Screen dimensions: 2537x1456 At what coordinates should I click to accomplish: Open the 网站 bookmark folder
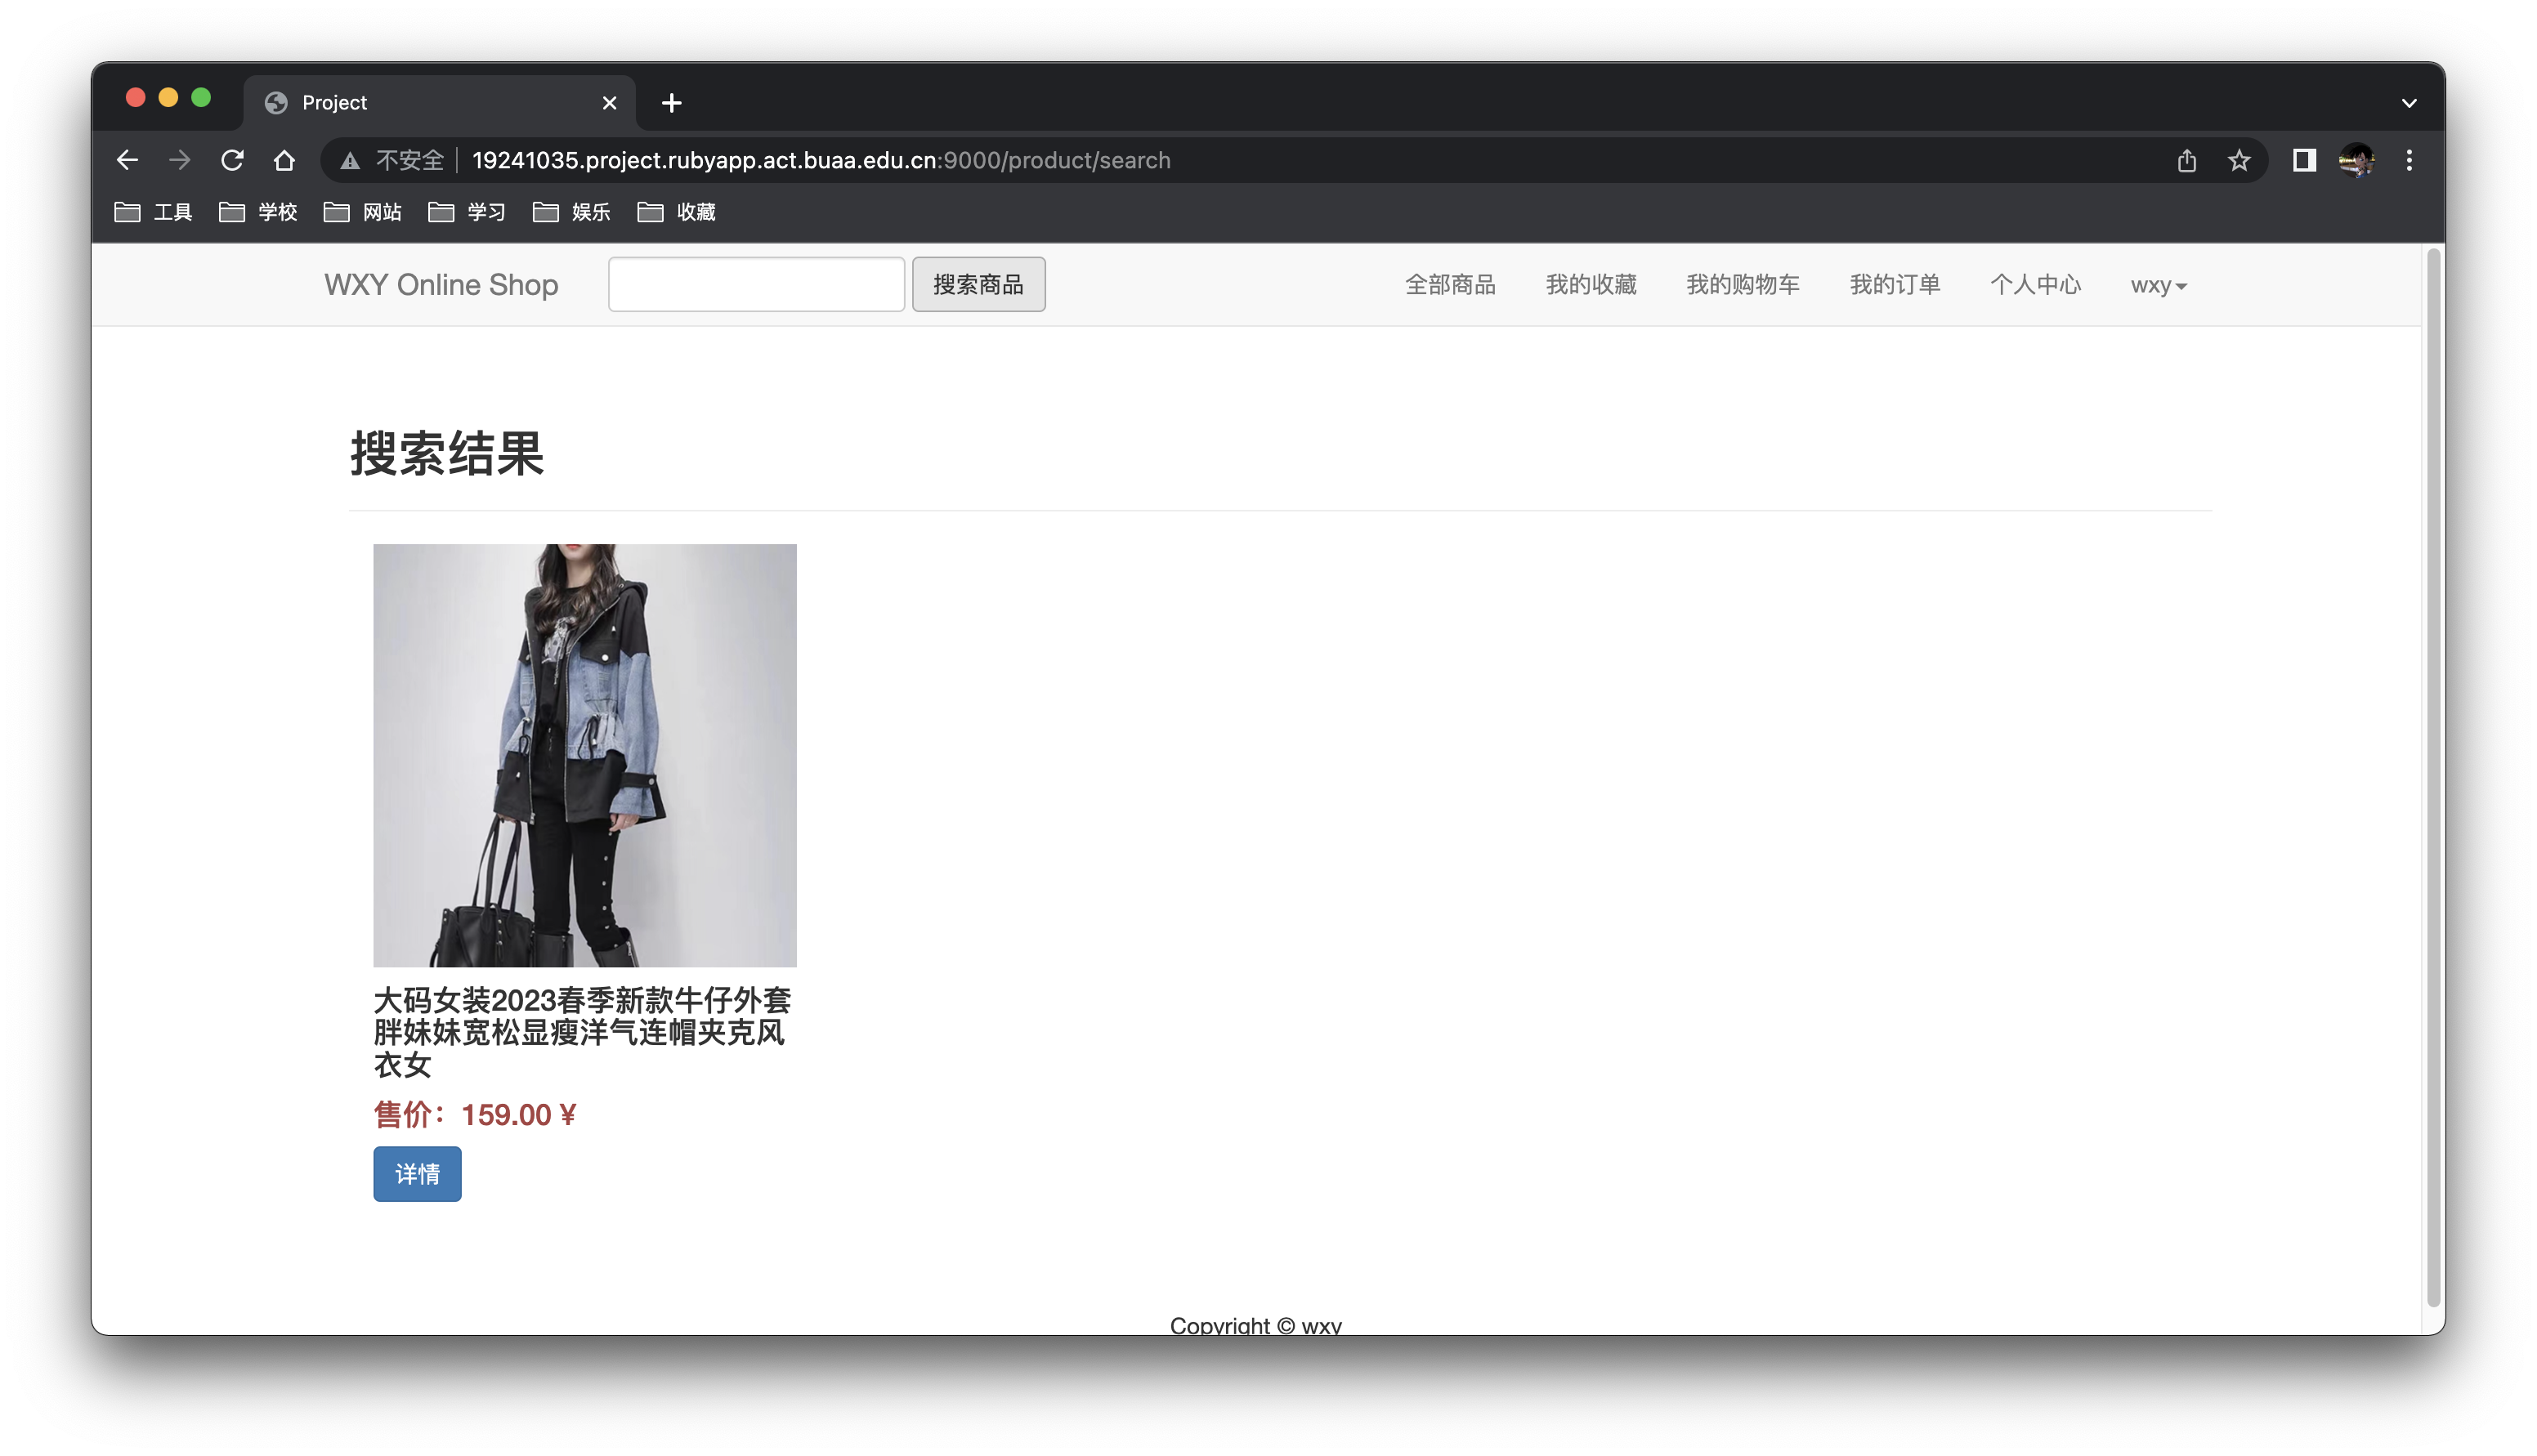[362, 212]
